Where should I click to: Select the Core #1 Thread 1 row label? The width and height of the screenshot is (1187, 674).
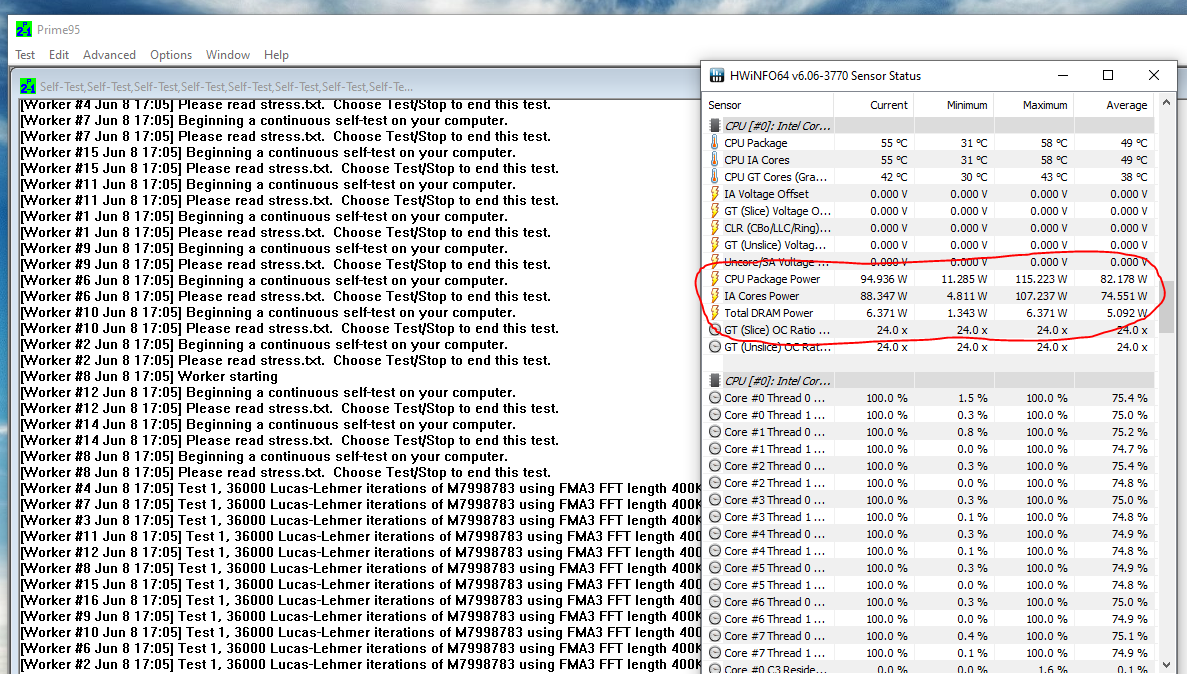pos(774,449)
